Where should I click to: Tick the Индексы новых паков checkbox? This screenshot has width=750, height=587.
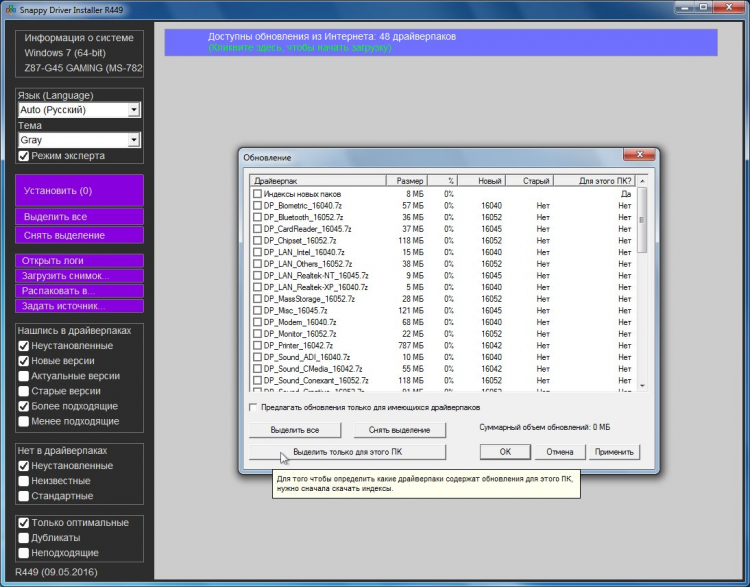[x=257, y=193]
